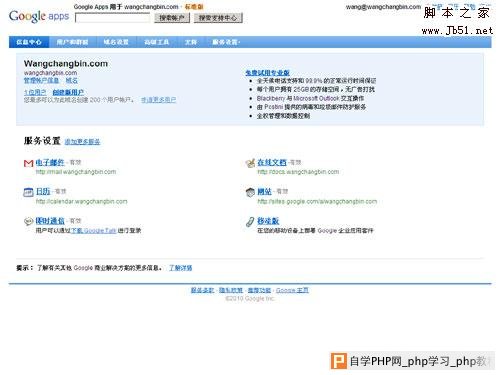
Task: Focus the search input field at top
Action: [x=113, y=18]
